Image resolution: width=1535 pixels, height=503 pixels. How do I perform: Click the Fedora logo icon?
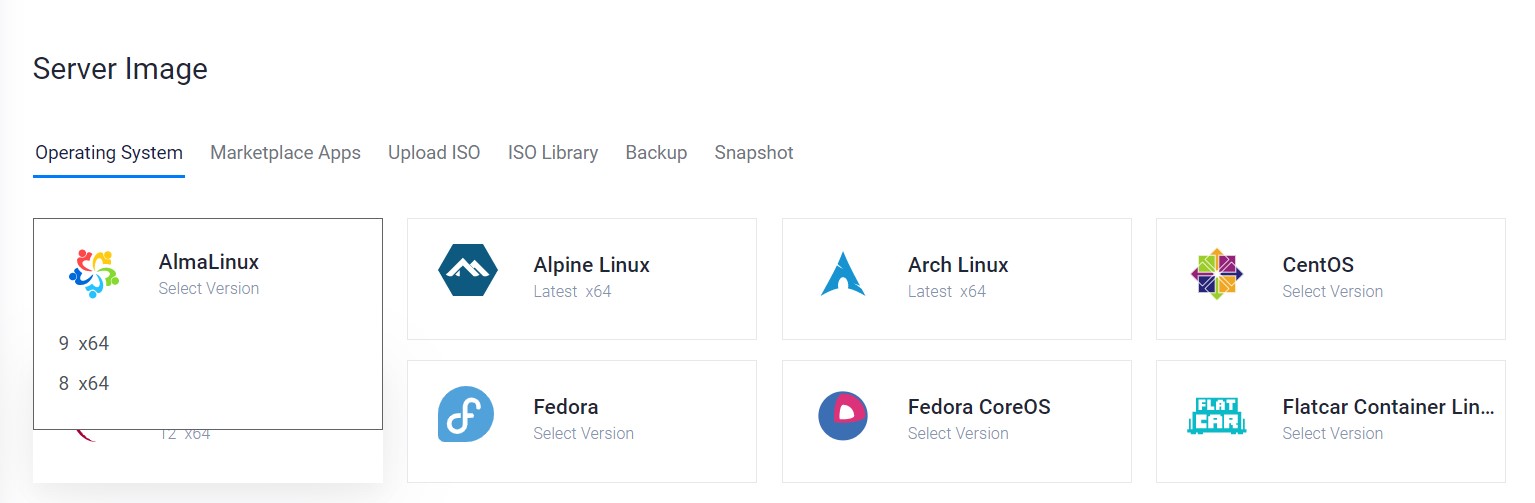(466, 414)
